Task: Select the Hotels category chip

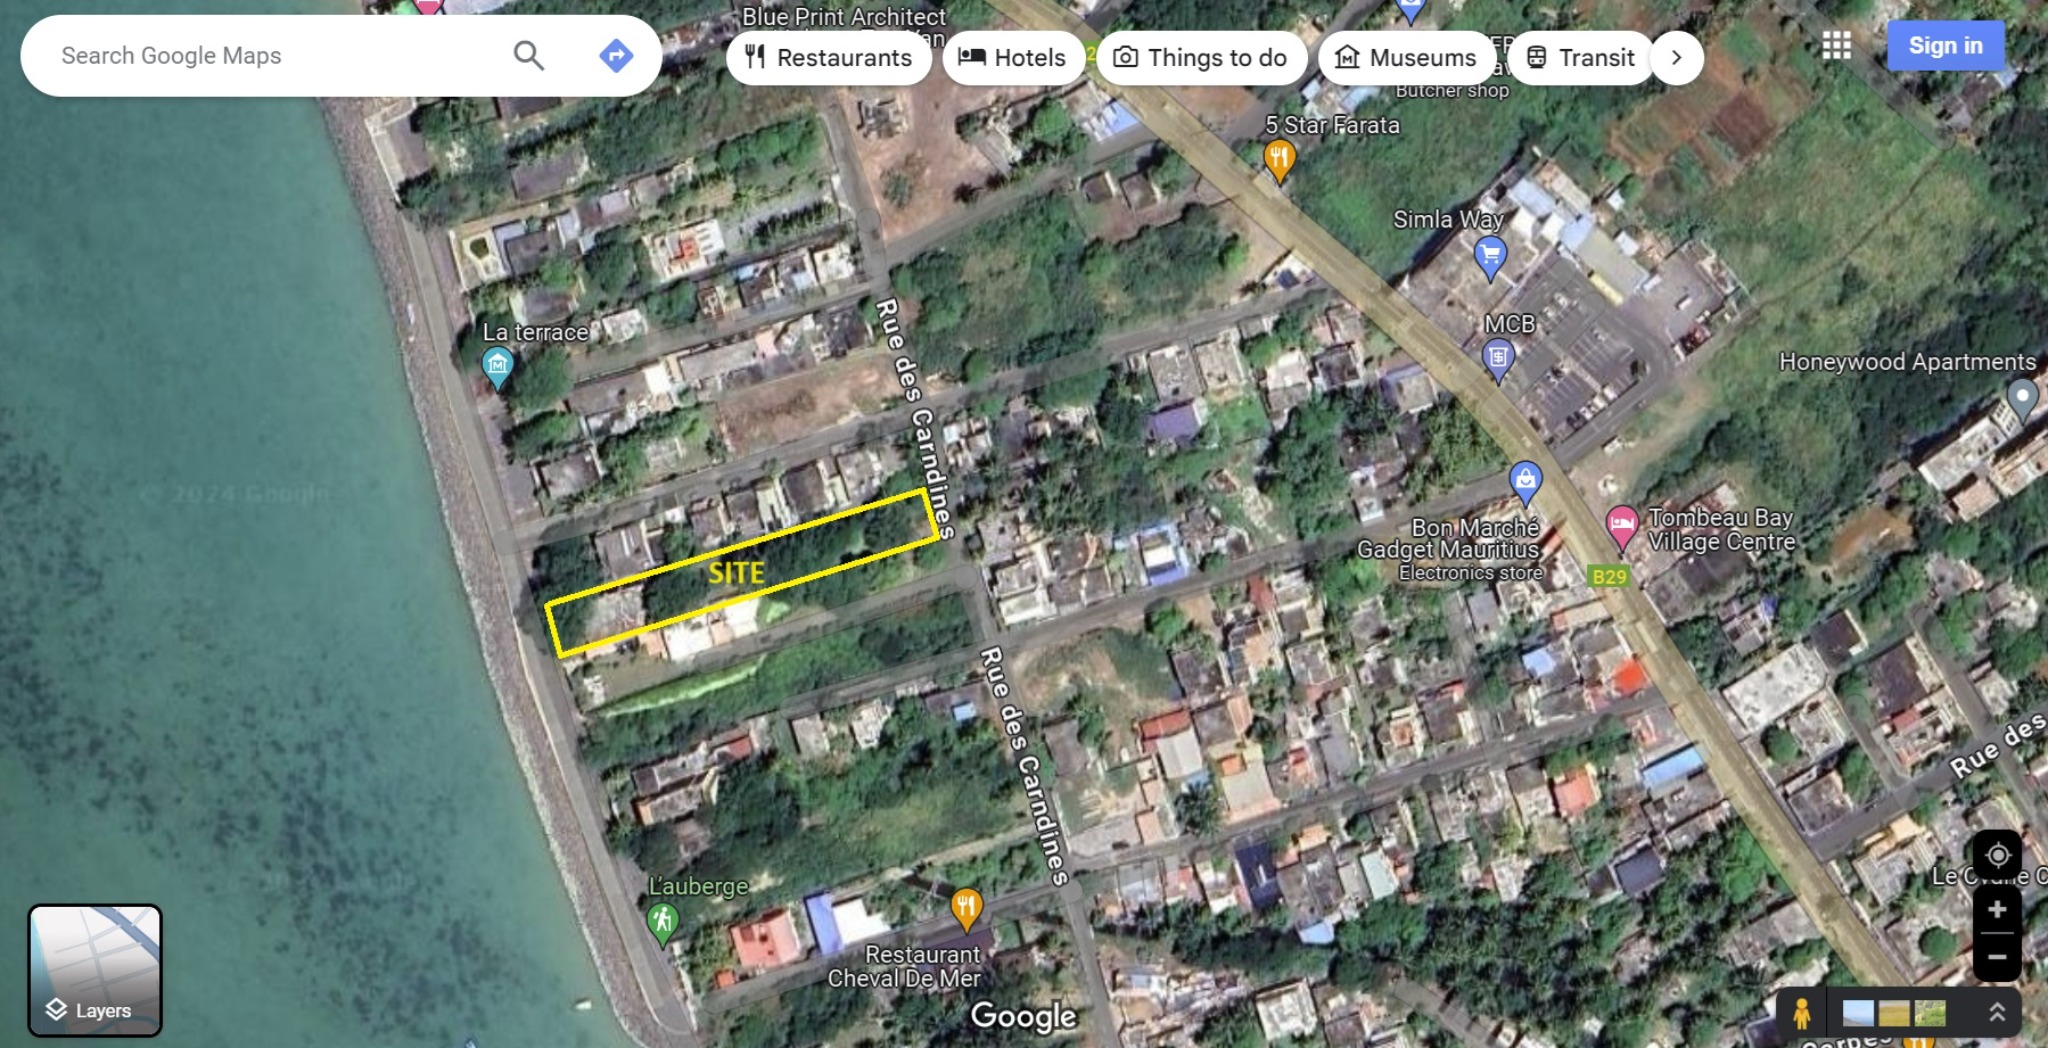Action: 1013,58
